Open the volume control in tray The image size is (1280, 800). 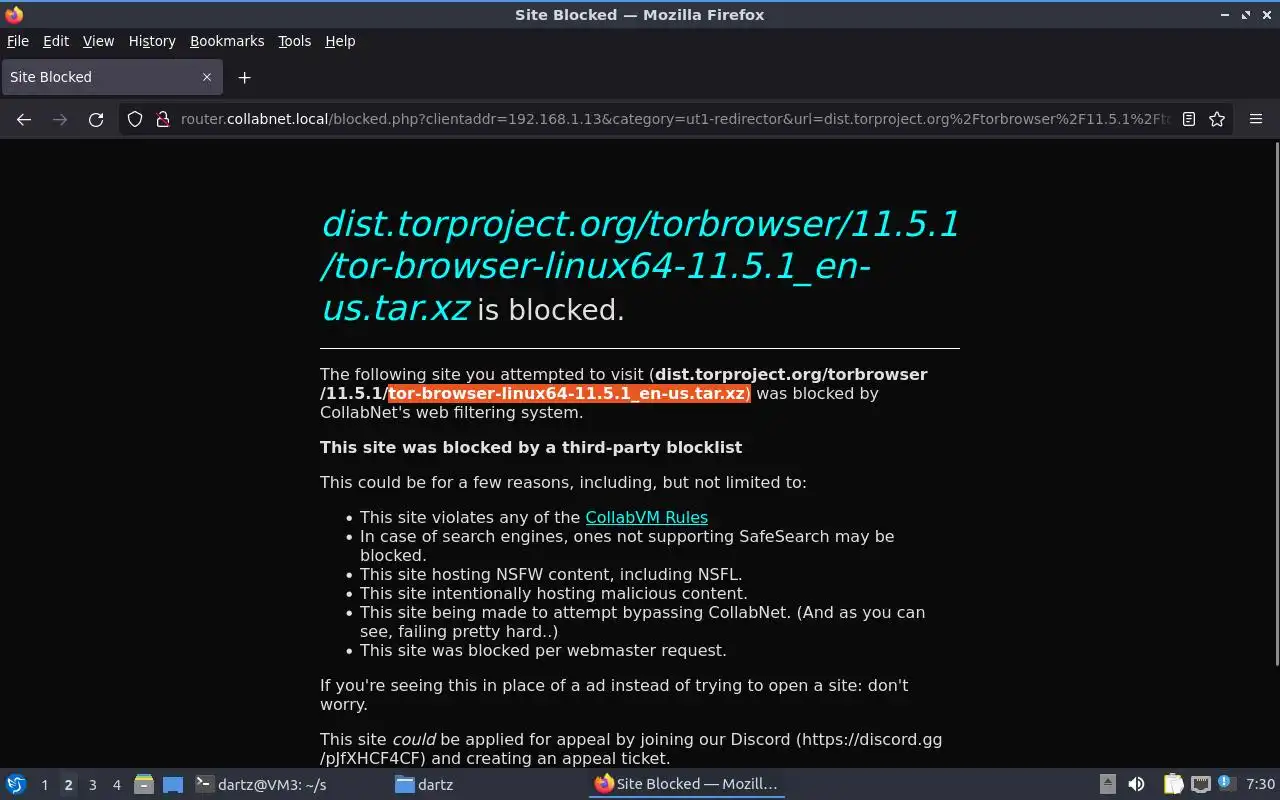point(1136,785)
